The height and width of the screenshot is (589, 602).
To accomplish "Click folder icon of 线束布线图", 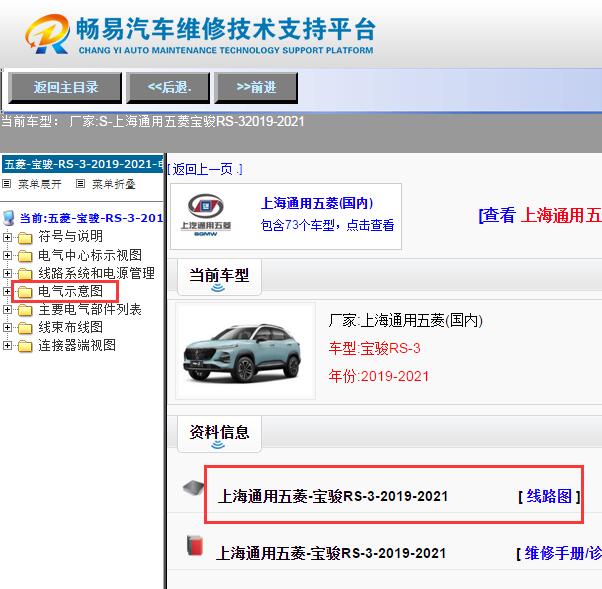I will (x=25, y=328).
